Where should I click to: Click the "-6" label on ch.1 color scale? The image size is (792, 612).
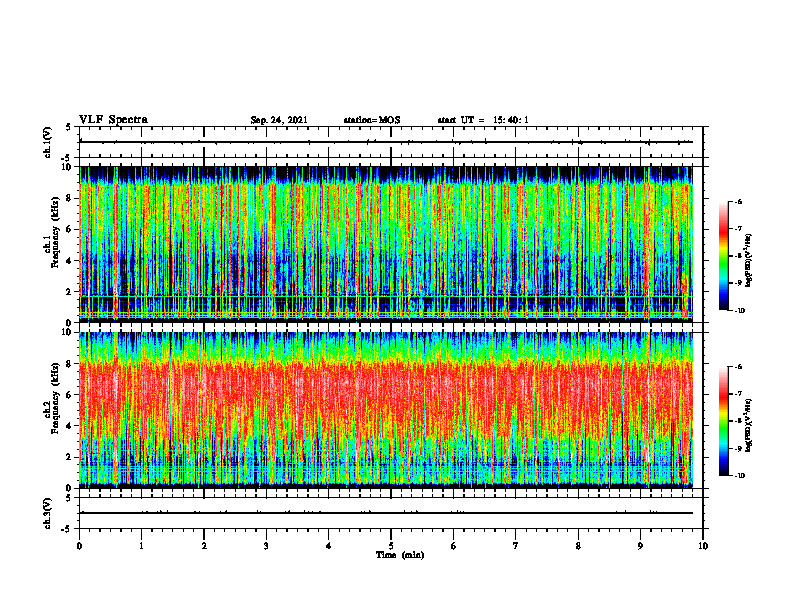coord(738,201)
